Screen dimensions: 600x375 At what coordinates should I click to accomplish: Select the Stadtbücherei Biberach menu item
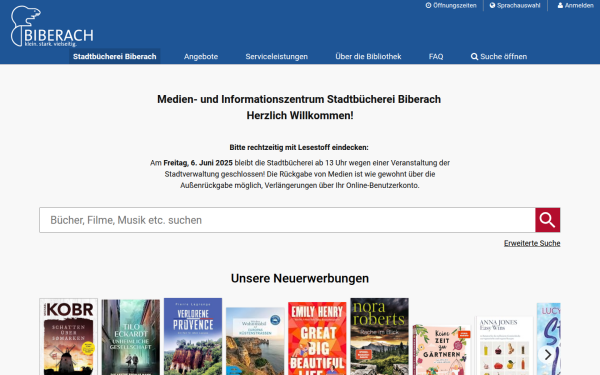[x=114, y=56]
